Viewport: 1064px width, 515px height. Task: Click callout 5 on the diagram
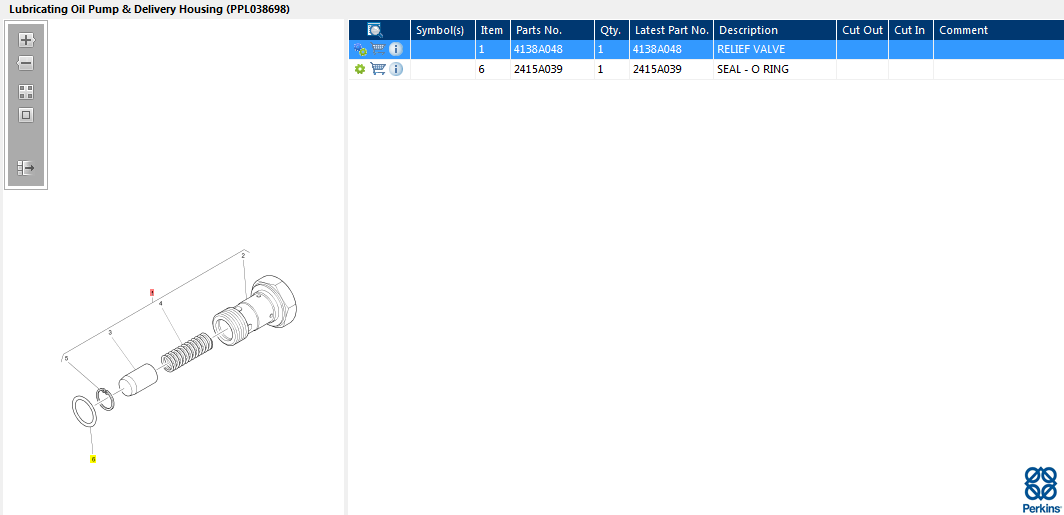click(x=66, y=358)
